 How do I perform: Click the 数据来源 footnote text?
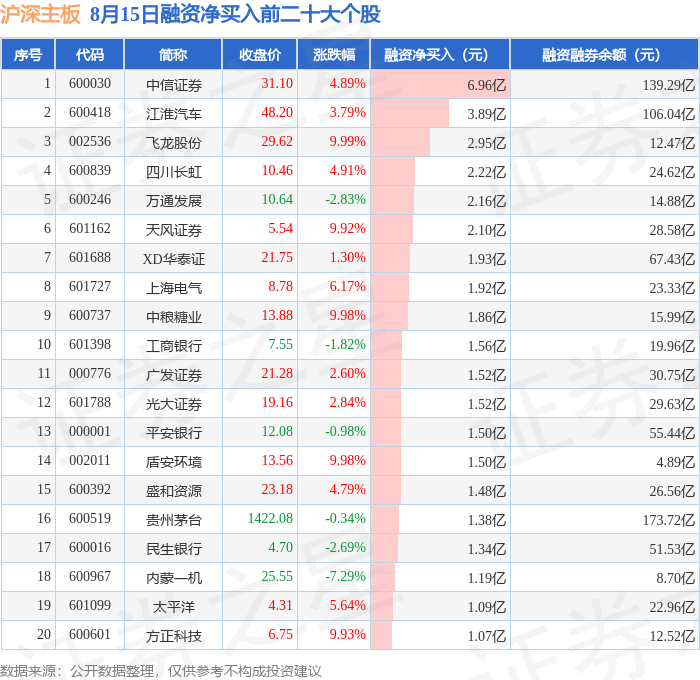[x=161, y=671]
